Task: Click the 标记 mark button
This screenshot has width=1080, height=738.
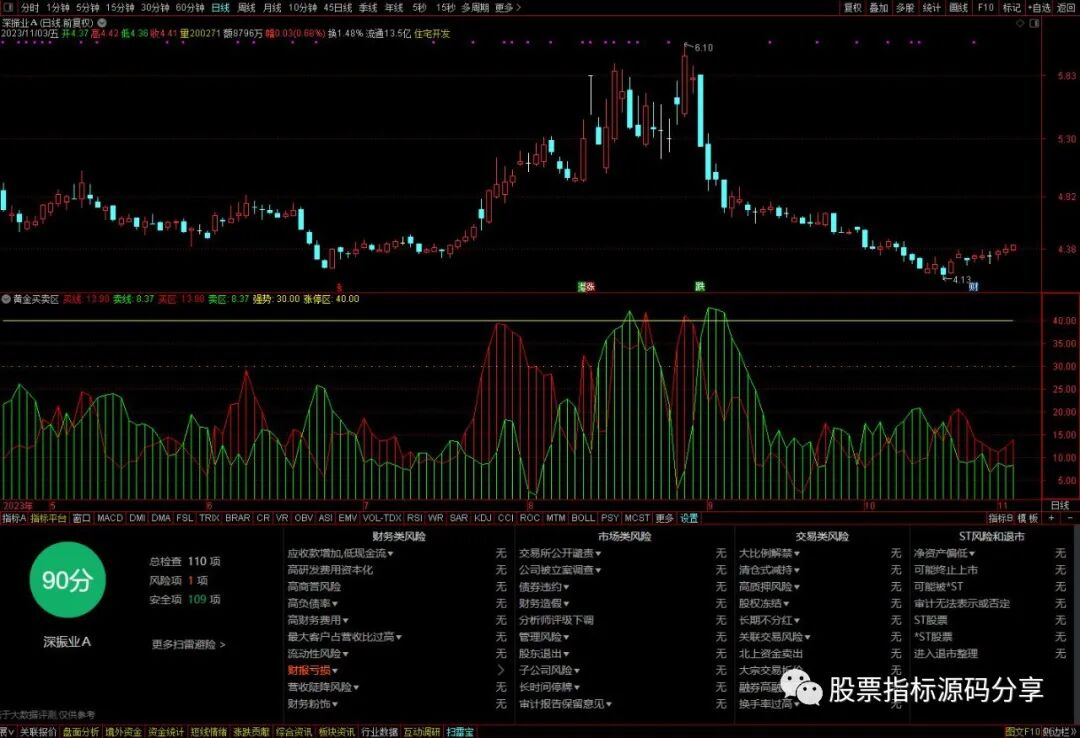Action: click(x=1012, y=8)
